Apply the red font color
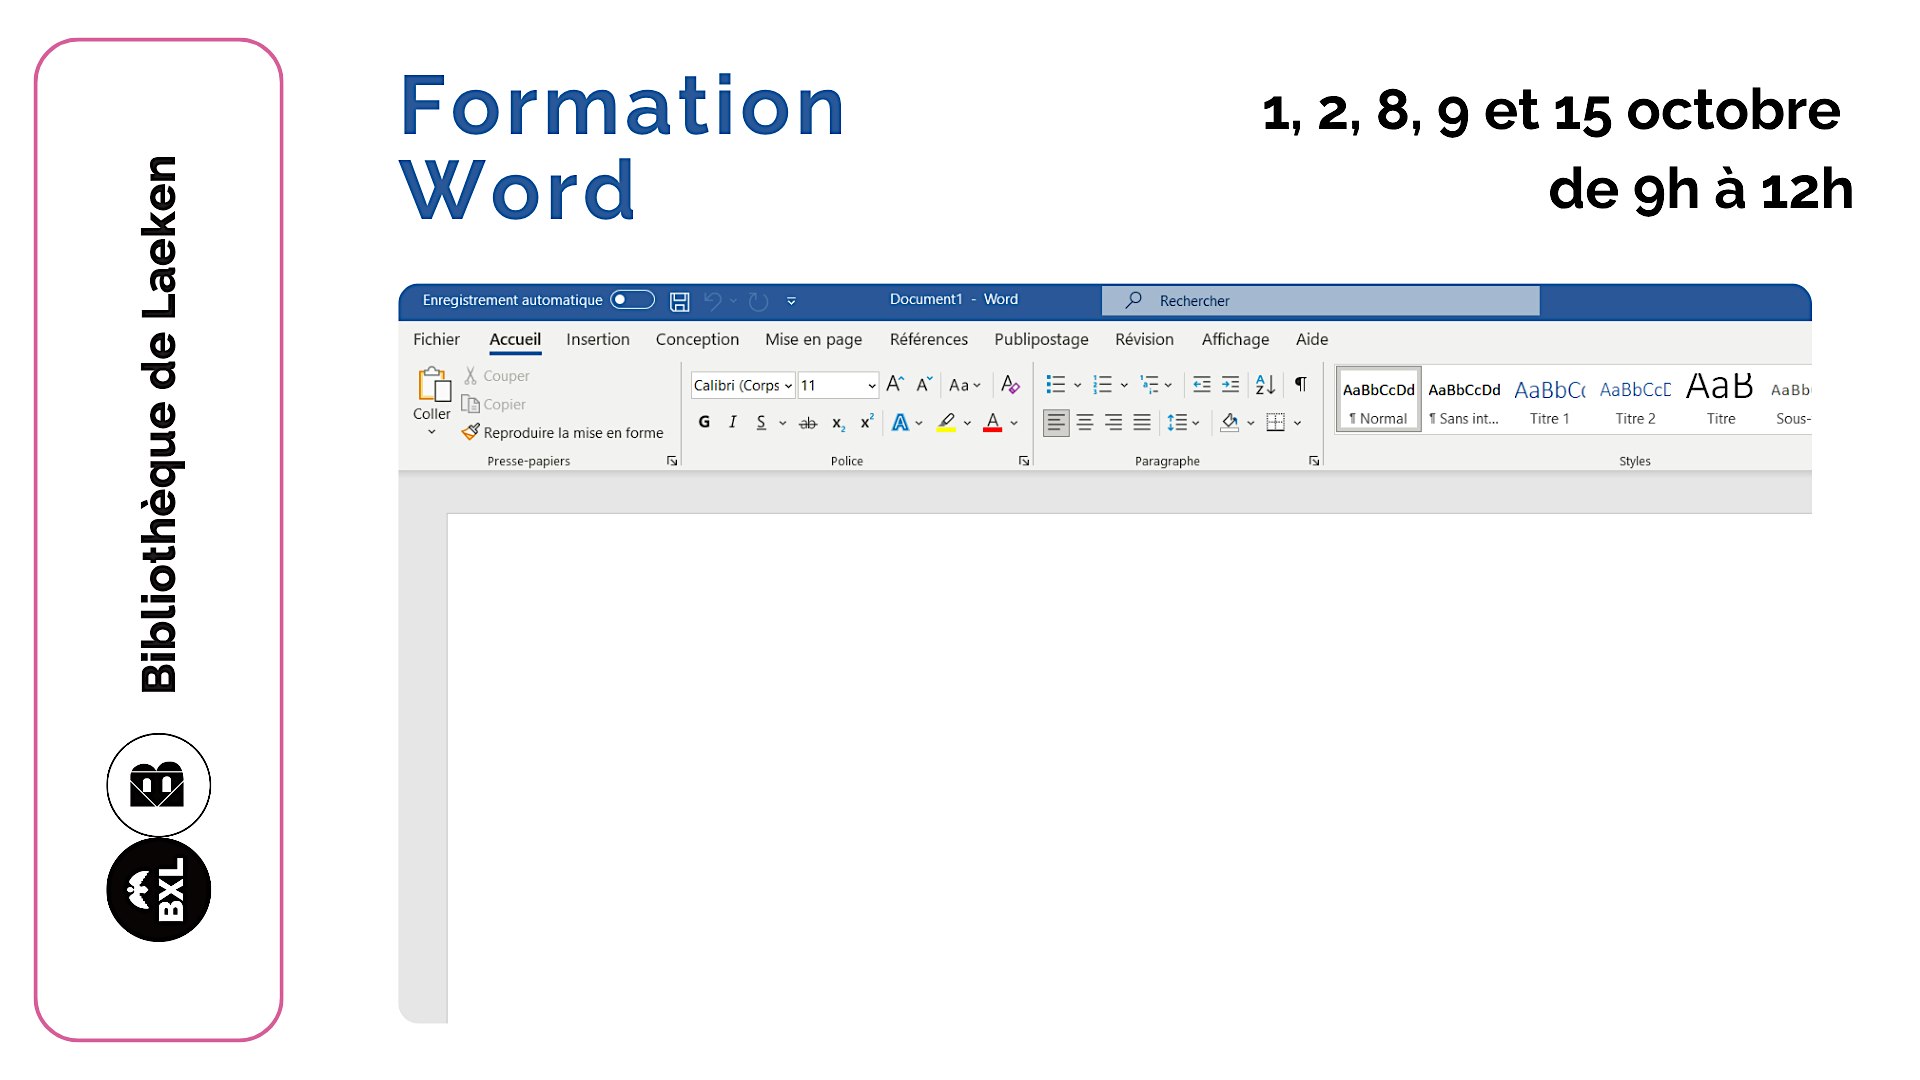Screen dimensions: 1920x1080 [992, 422]
